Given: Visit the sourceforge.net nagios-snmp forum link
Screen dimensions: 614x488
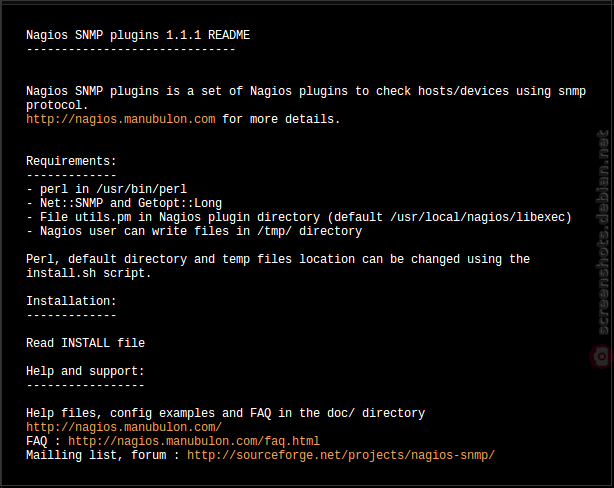Looking at the screenshot, I should 341,455.
